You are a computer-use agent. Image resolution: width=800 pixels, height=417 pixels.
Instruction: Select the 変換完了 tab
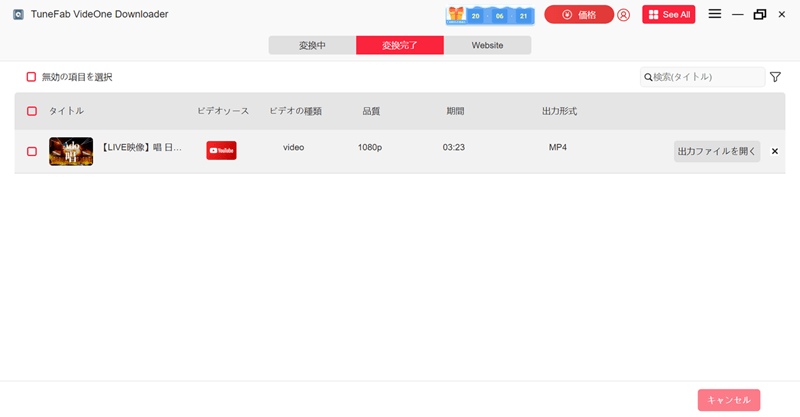point(400,45)
